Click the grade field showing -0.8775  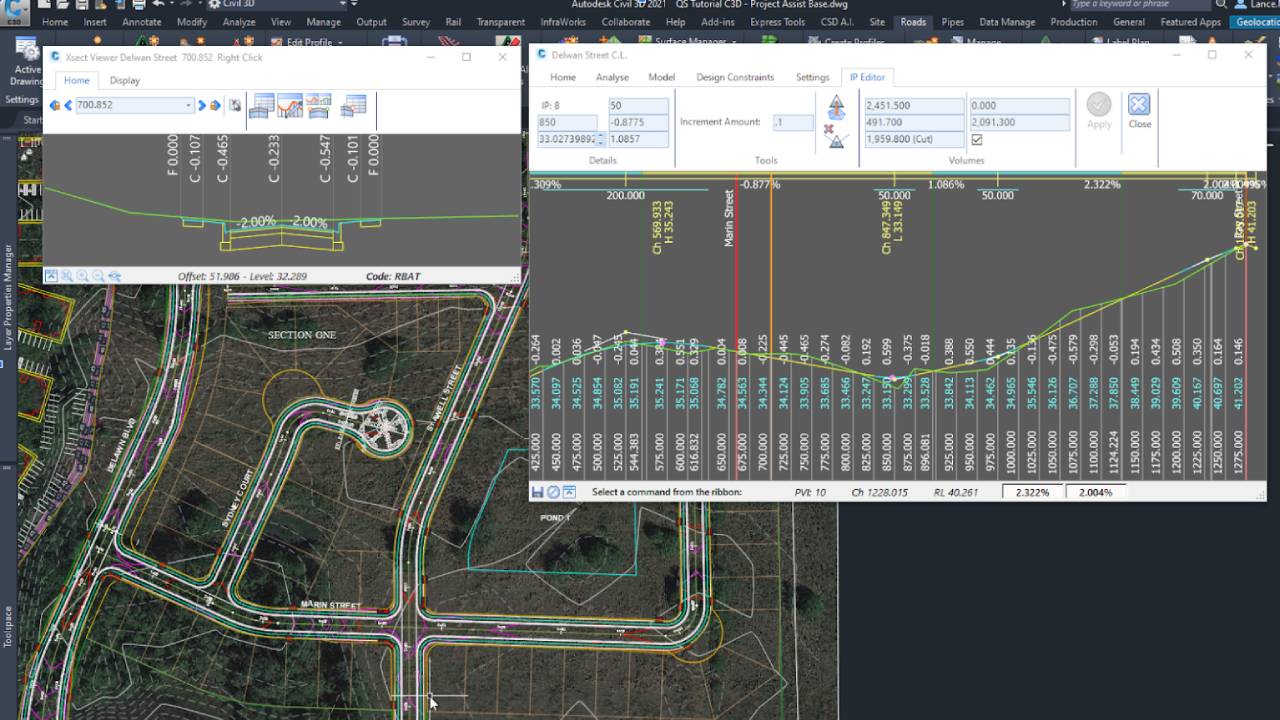point(638,122)
